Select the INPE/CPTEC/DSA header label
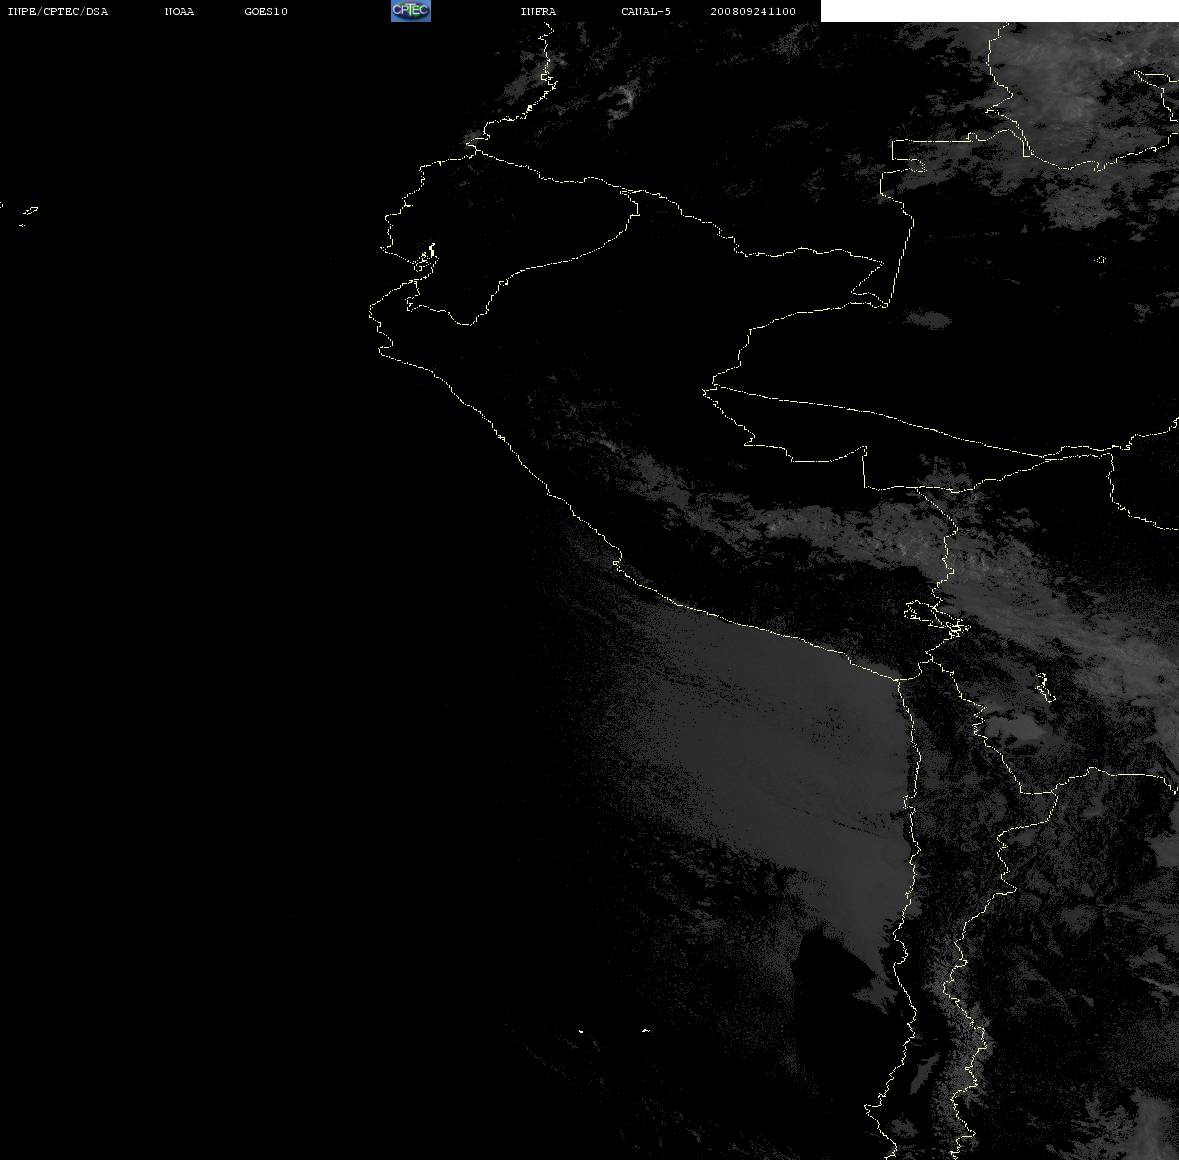Viewport: 1179px width, 1160px height. pyautogui.click(x=57, y=11)
